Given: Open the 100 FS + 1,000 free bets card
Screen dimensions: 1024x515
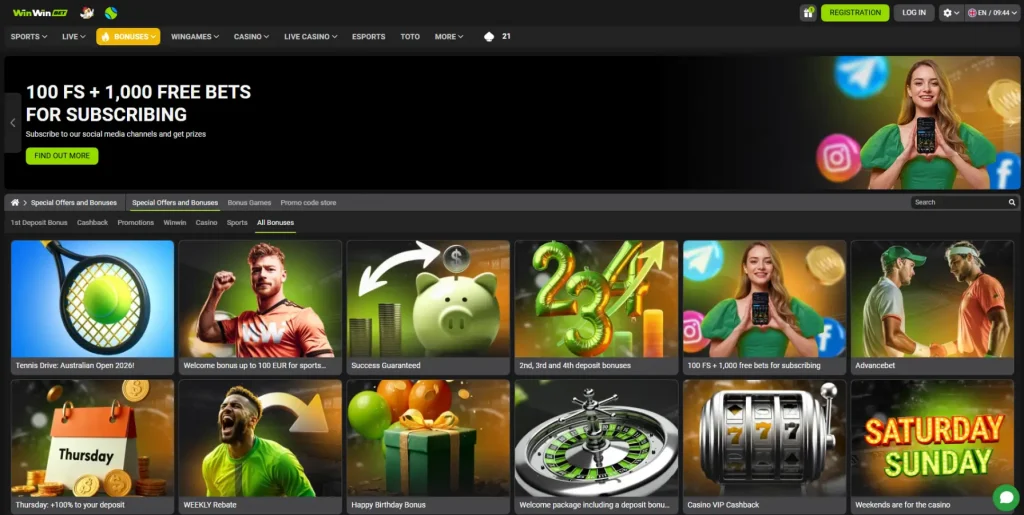Looking at the screenshot, I should pyautogui.click(x=764, y=307).
